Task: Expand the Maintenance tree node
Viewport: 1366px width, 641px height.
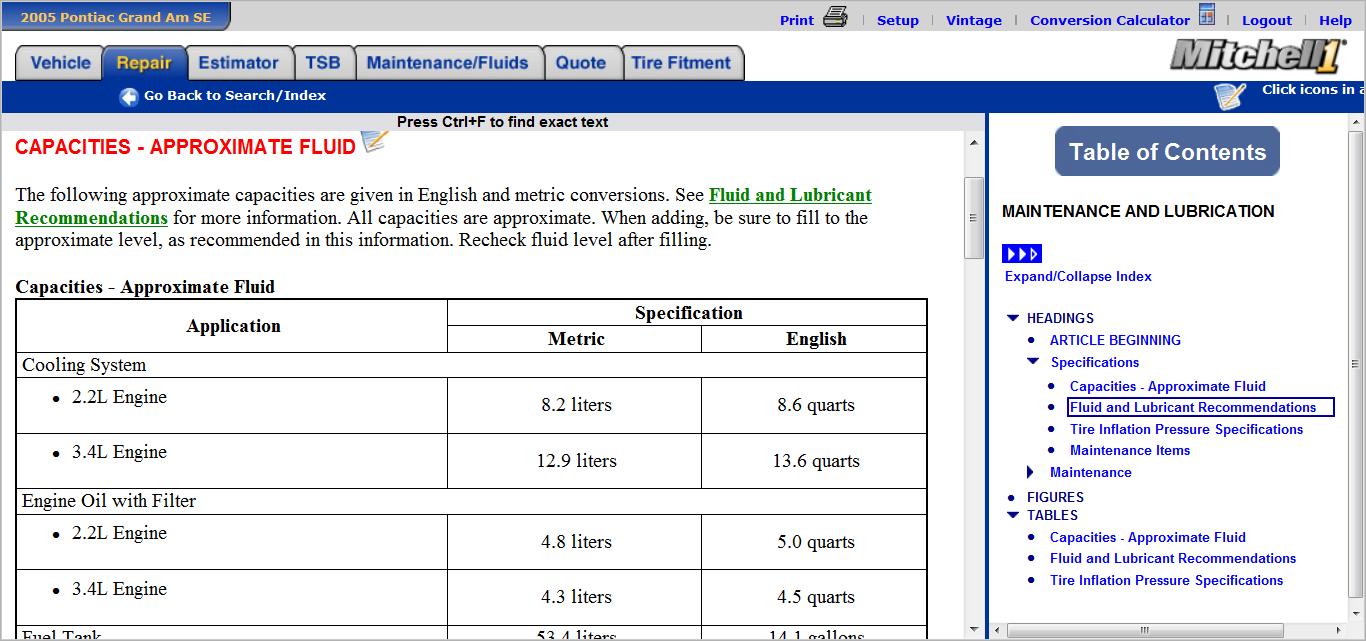Action: click(1031, 472)
